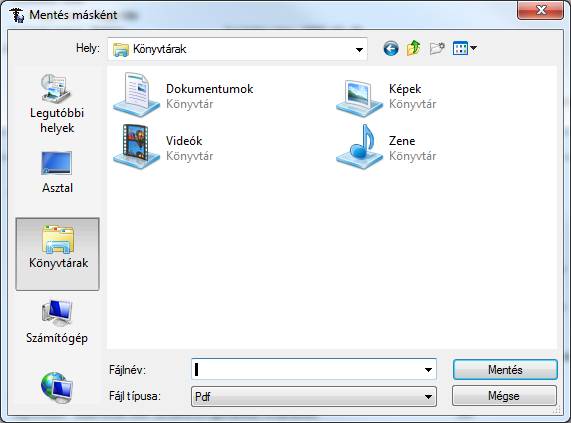Screen dimensions: 571x423
Task: Open the Dokumentumok library
Action: 183,95
